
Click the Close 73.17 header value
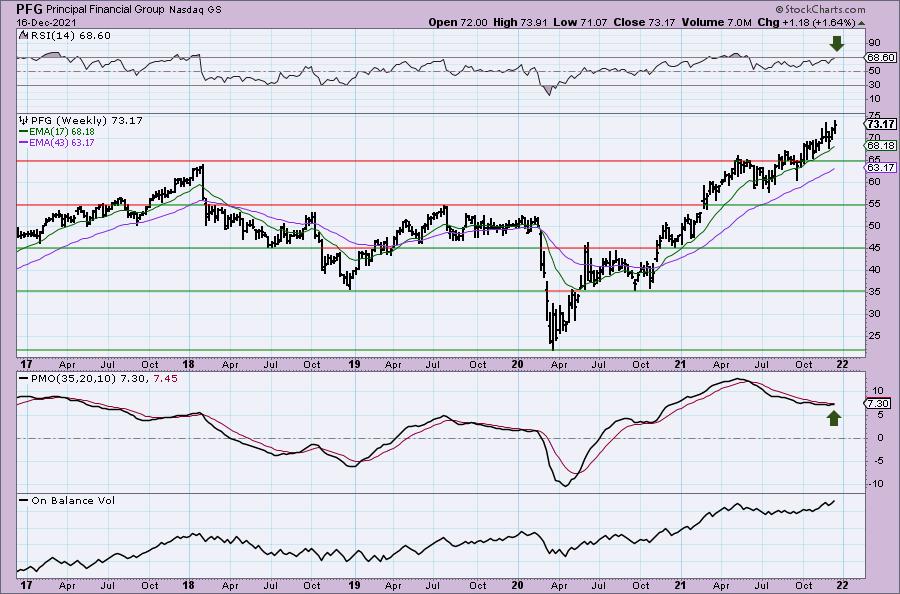coord(645,22)
